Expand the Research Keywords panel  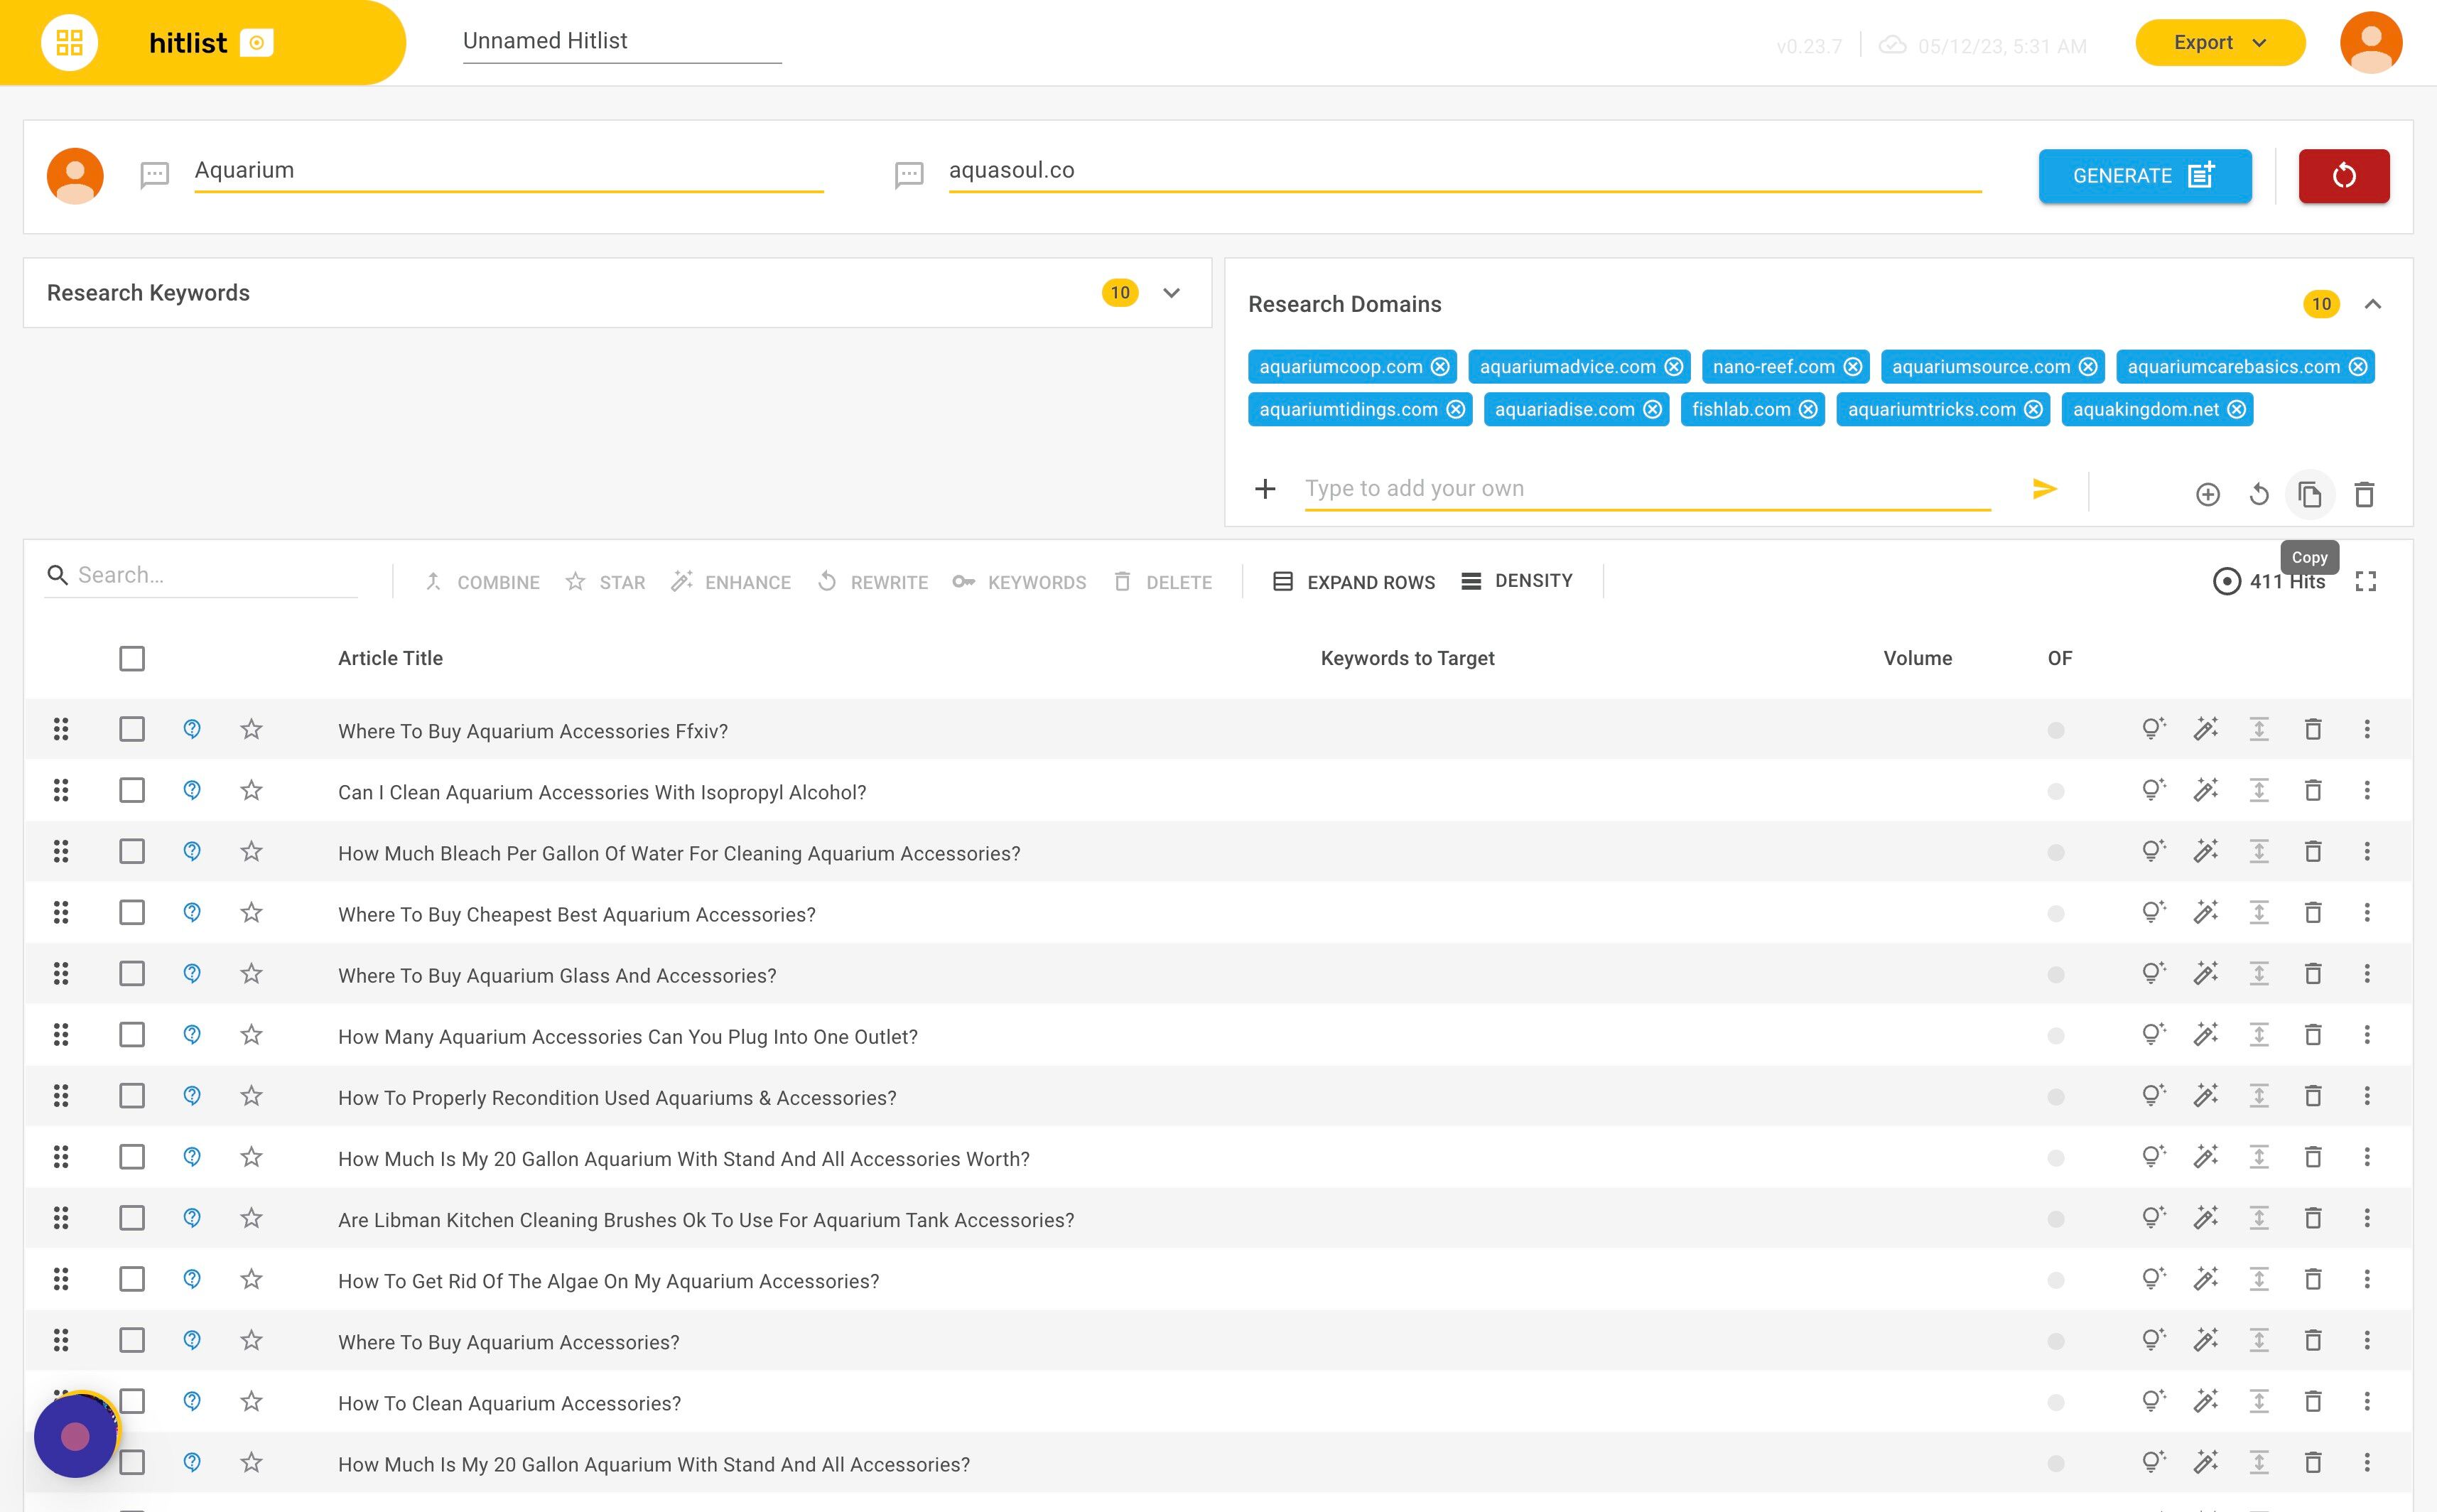1171,293
